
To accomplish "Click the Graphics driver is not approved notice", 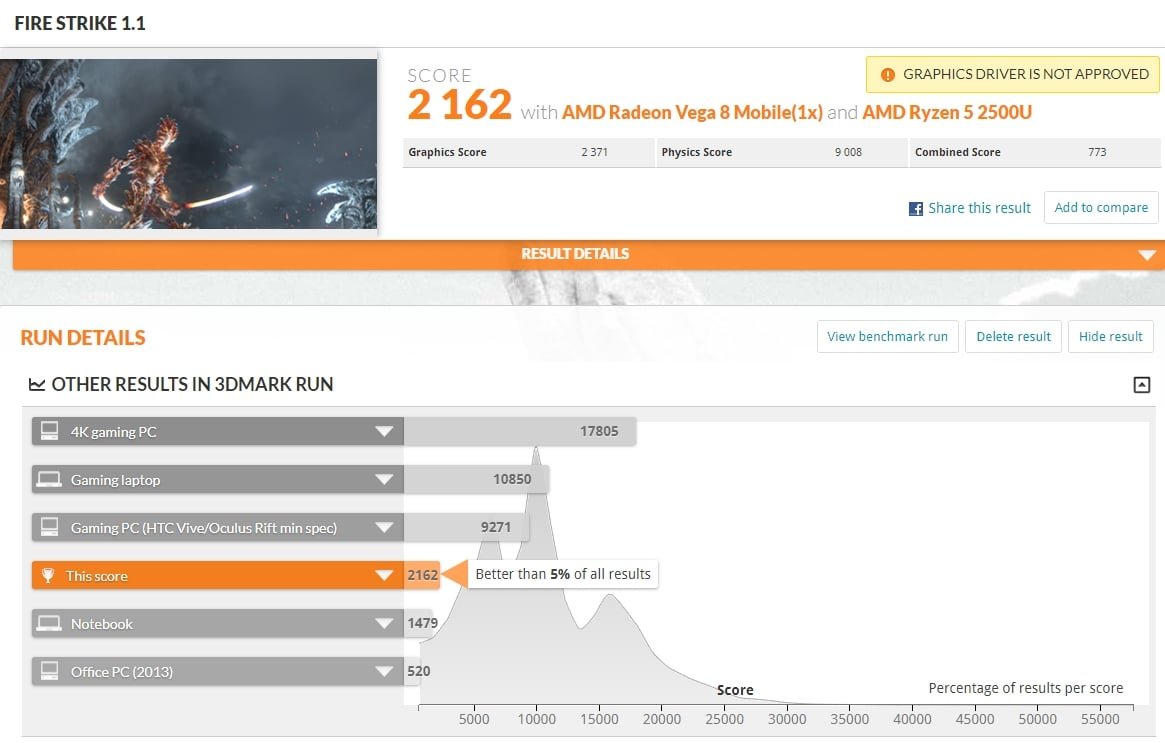I will tap(1013, 74).
